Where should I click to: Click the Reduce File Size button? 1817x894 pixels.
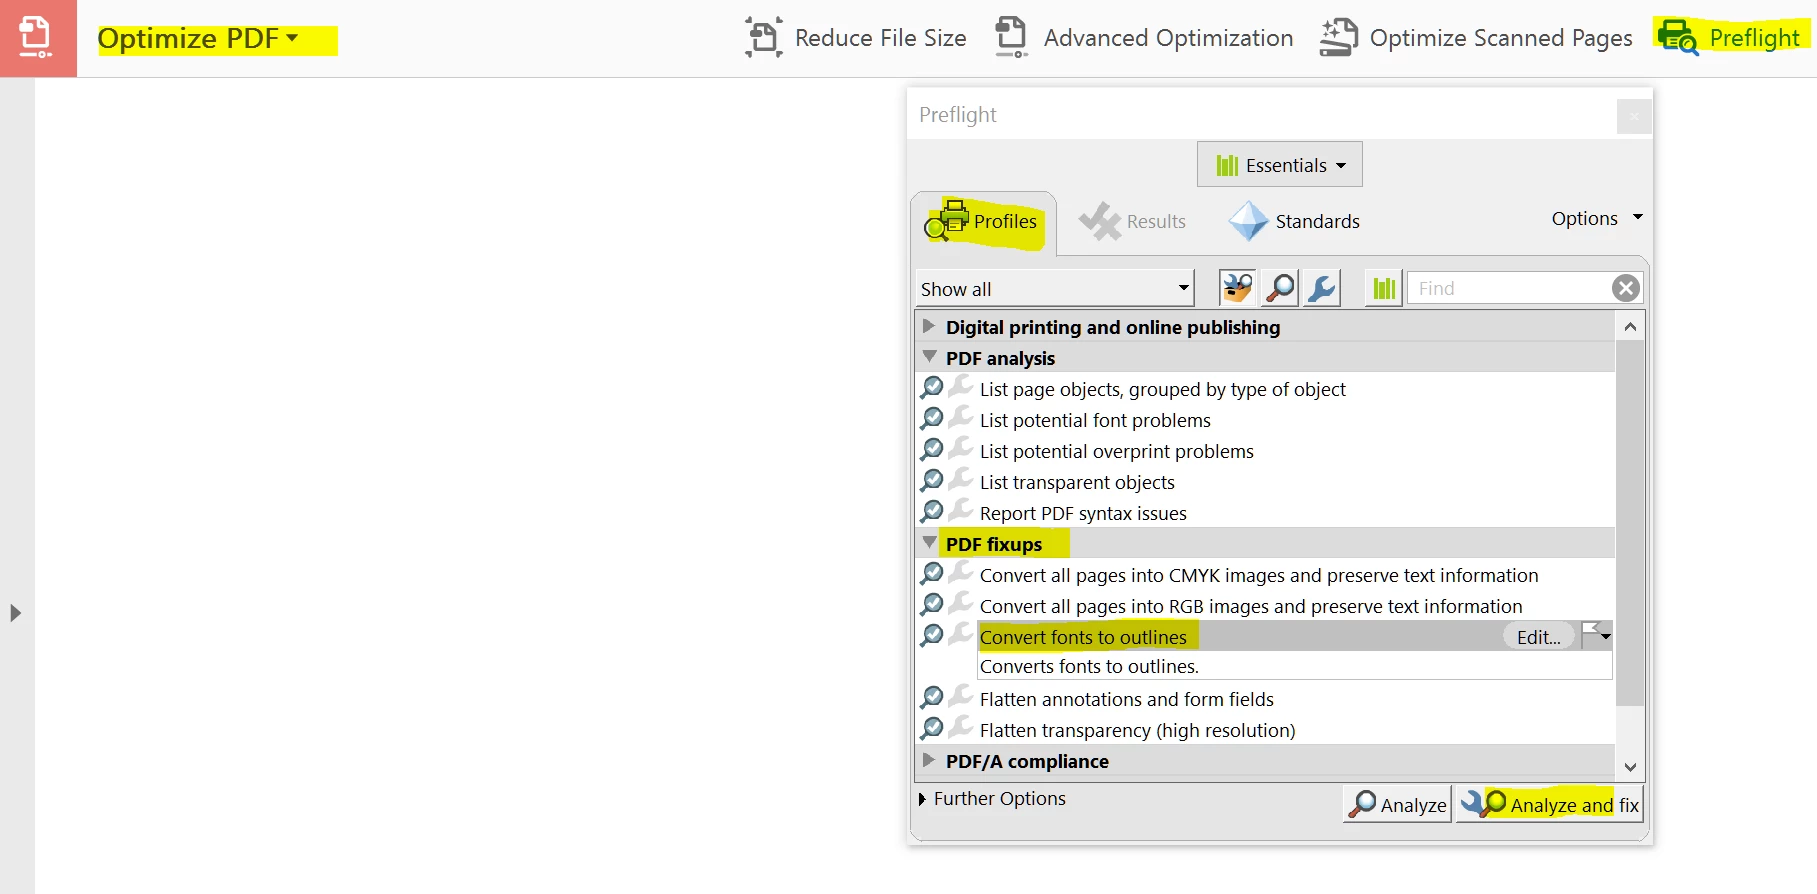coord(856,38)
